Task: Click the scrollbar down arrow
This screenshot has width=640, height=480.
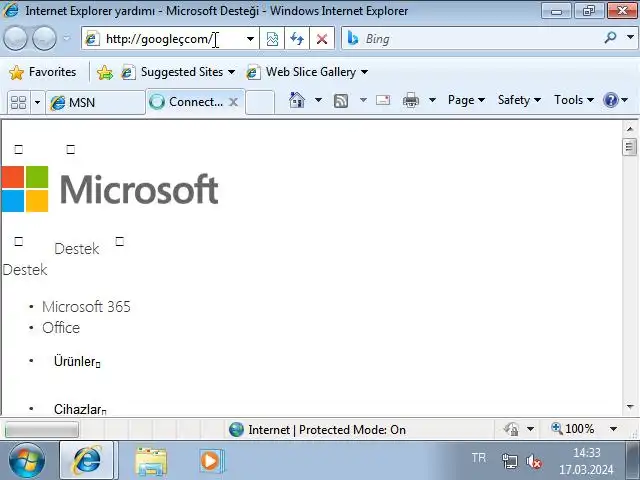Action: click(x=630, y=407)
